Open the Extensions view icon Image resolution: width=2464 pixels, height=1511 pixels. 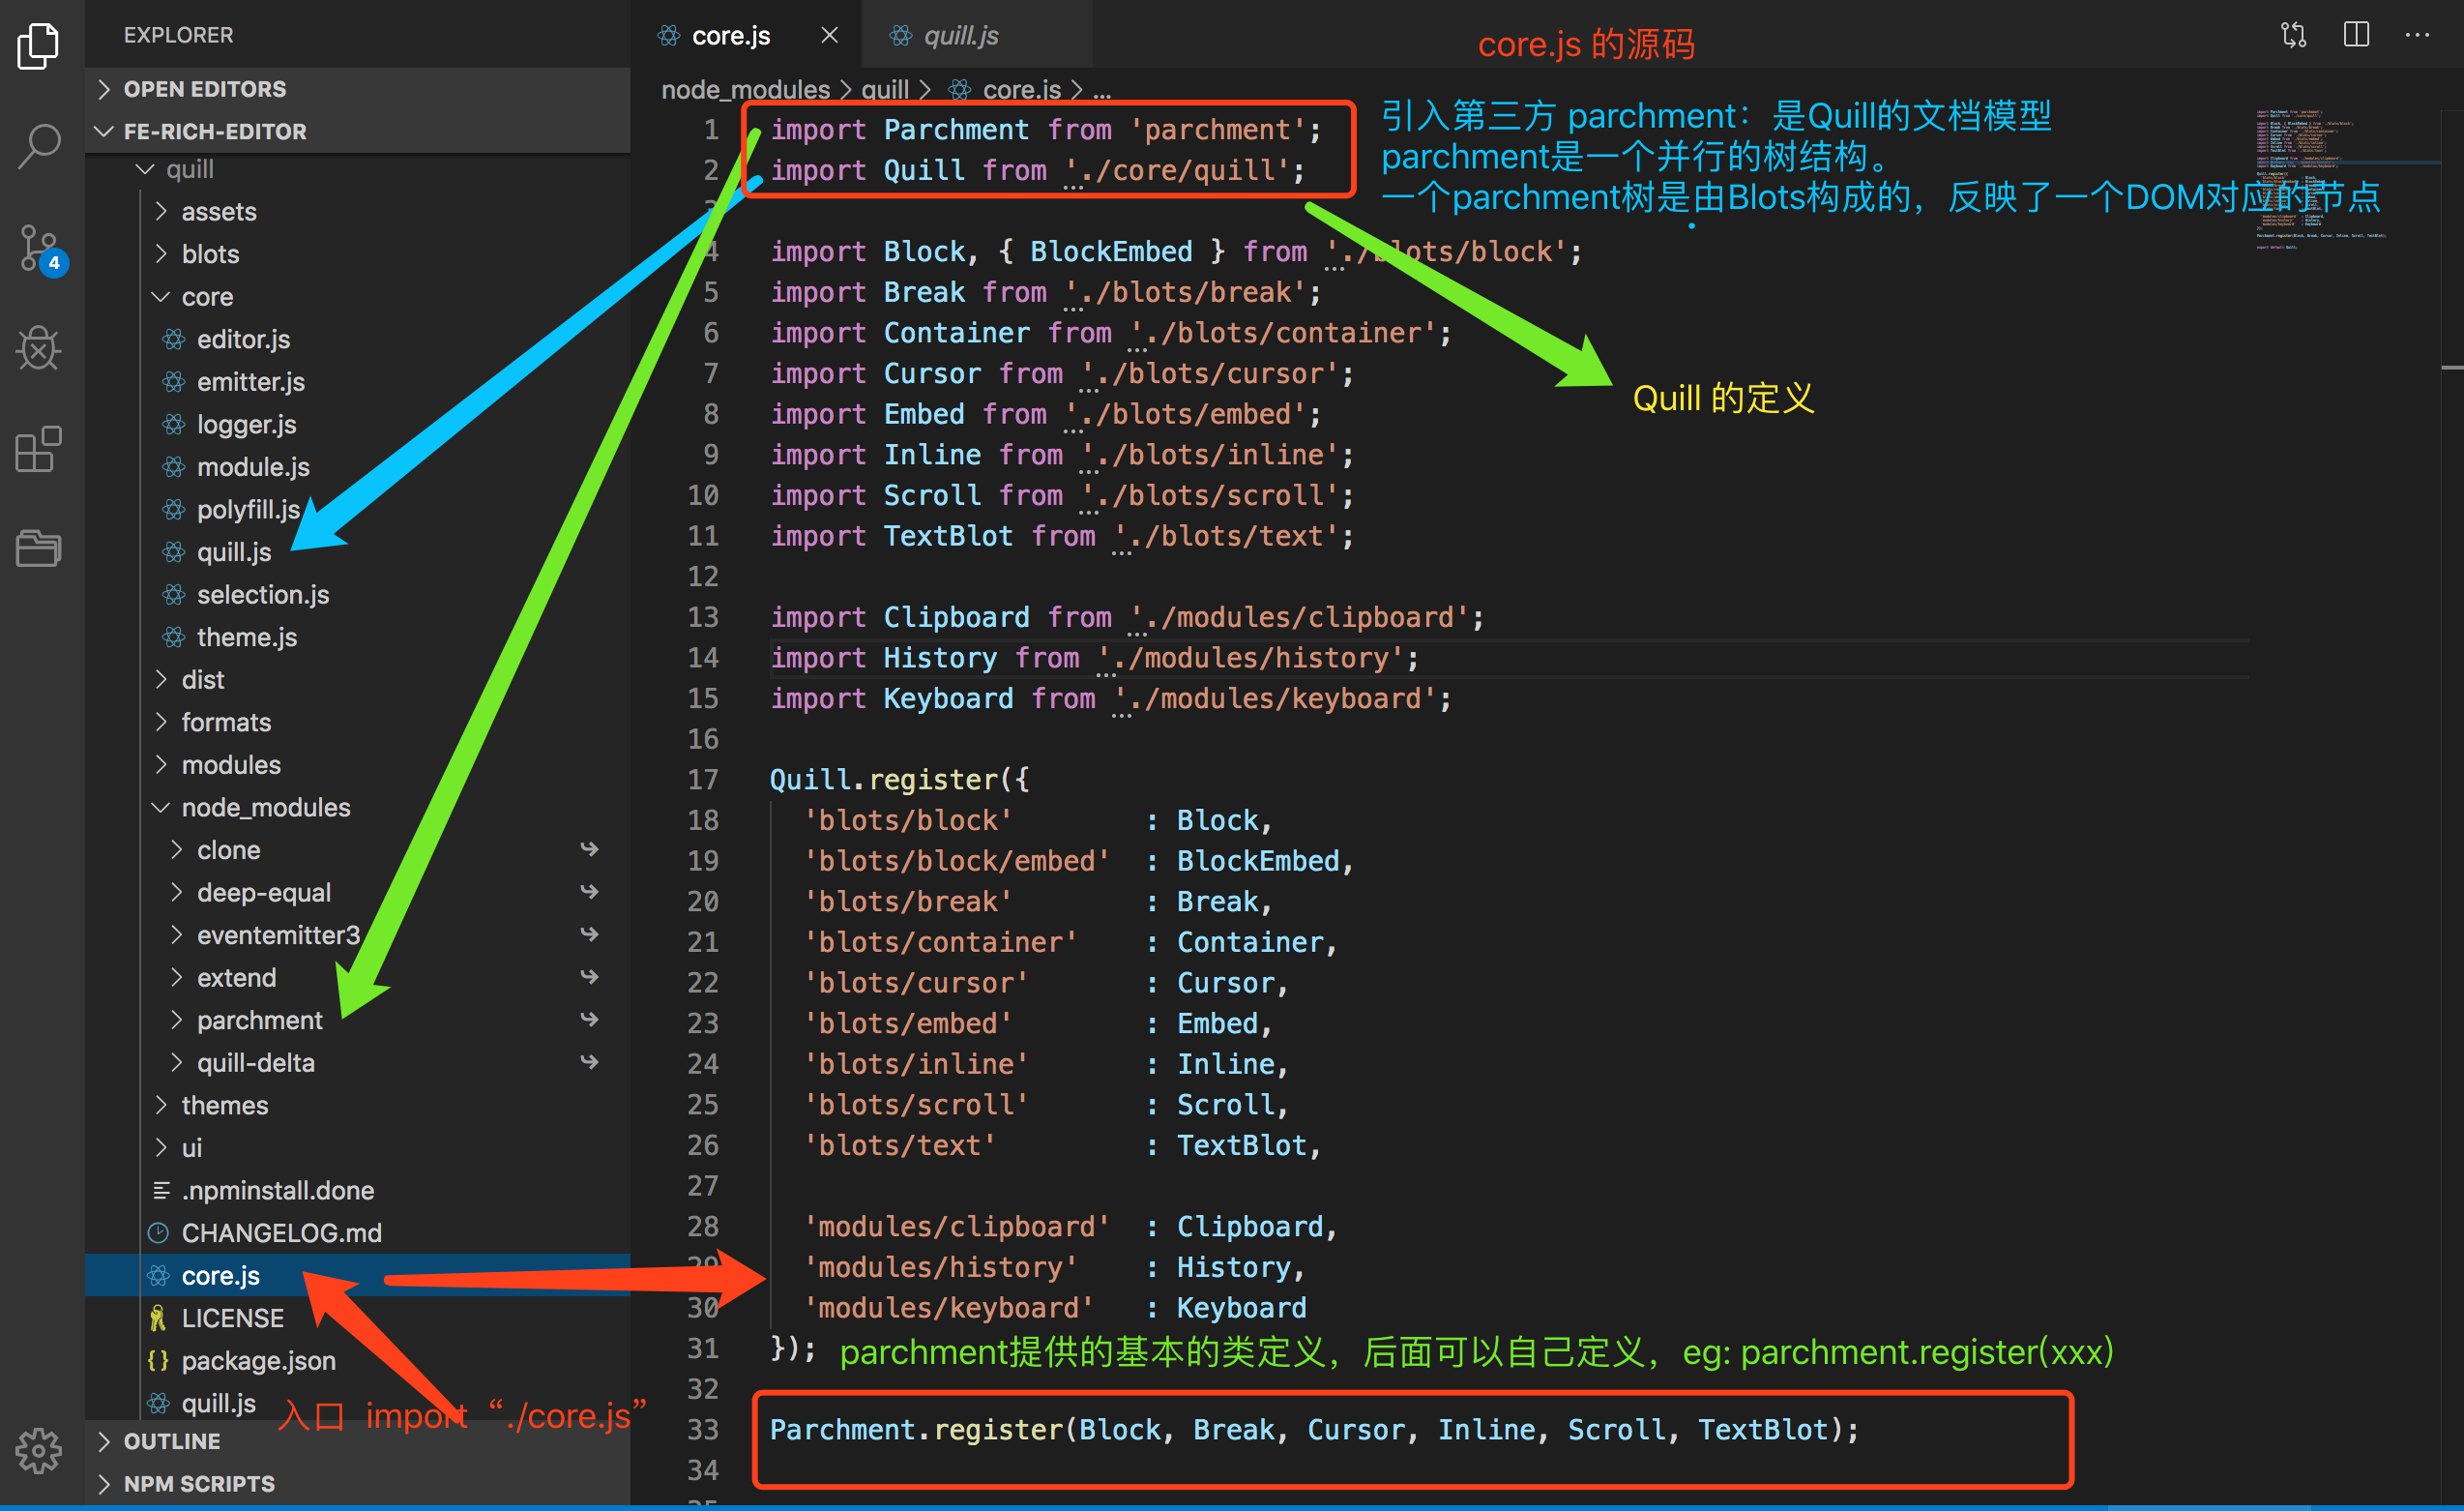(x=39, y=449)
